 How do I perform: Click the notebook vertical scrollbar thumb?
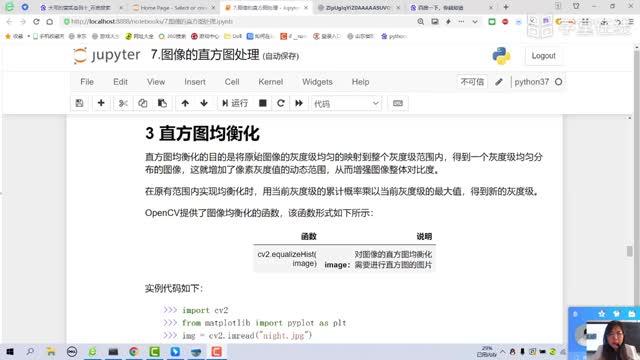pyautogui.click(x=629, y=251)
